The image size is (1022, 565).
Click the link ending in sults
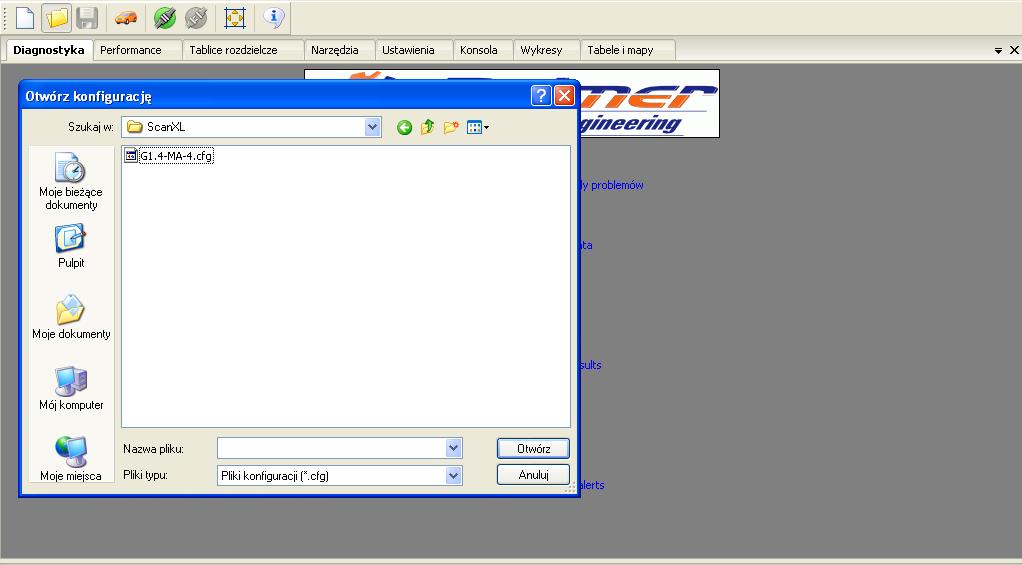591,365
